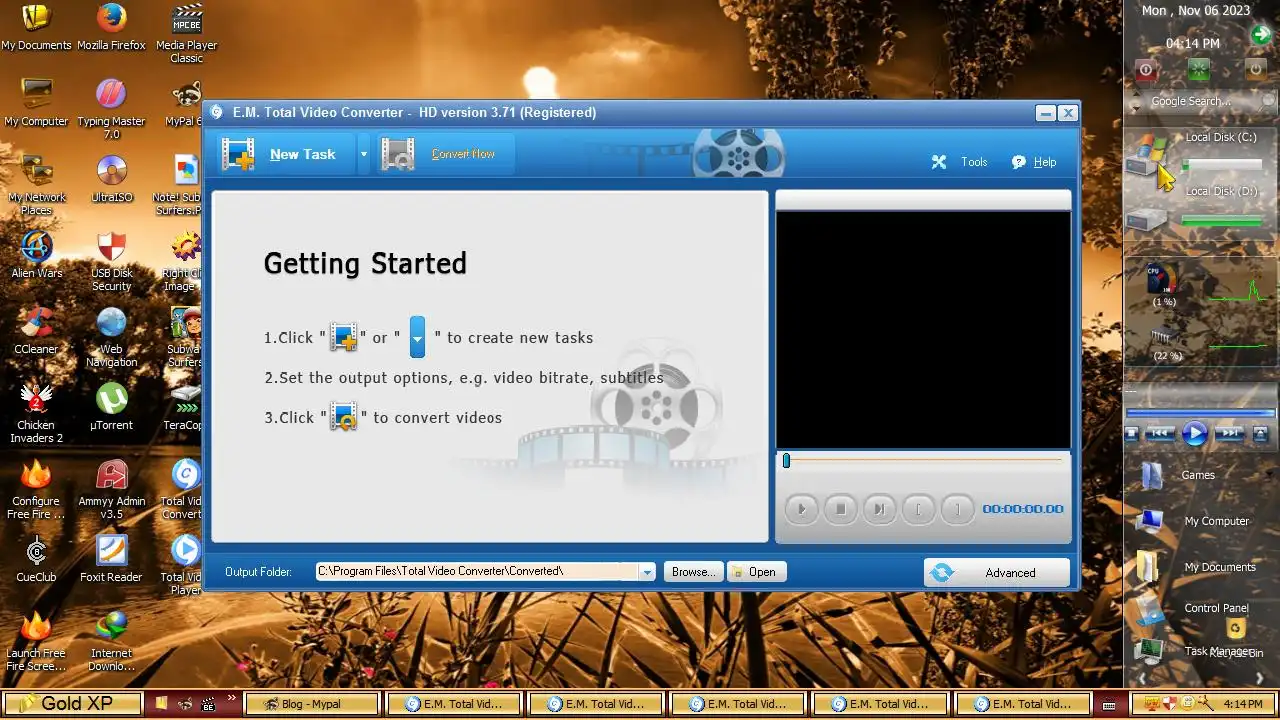
Task: Expand the Output Folder dropdown arrow
Action: coord(647,572)
